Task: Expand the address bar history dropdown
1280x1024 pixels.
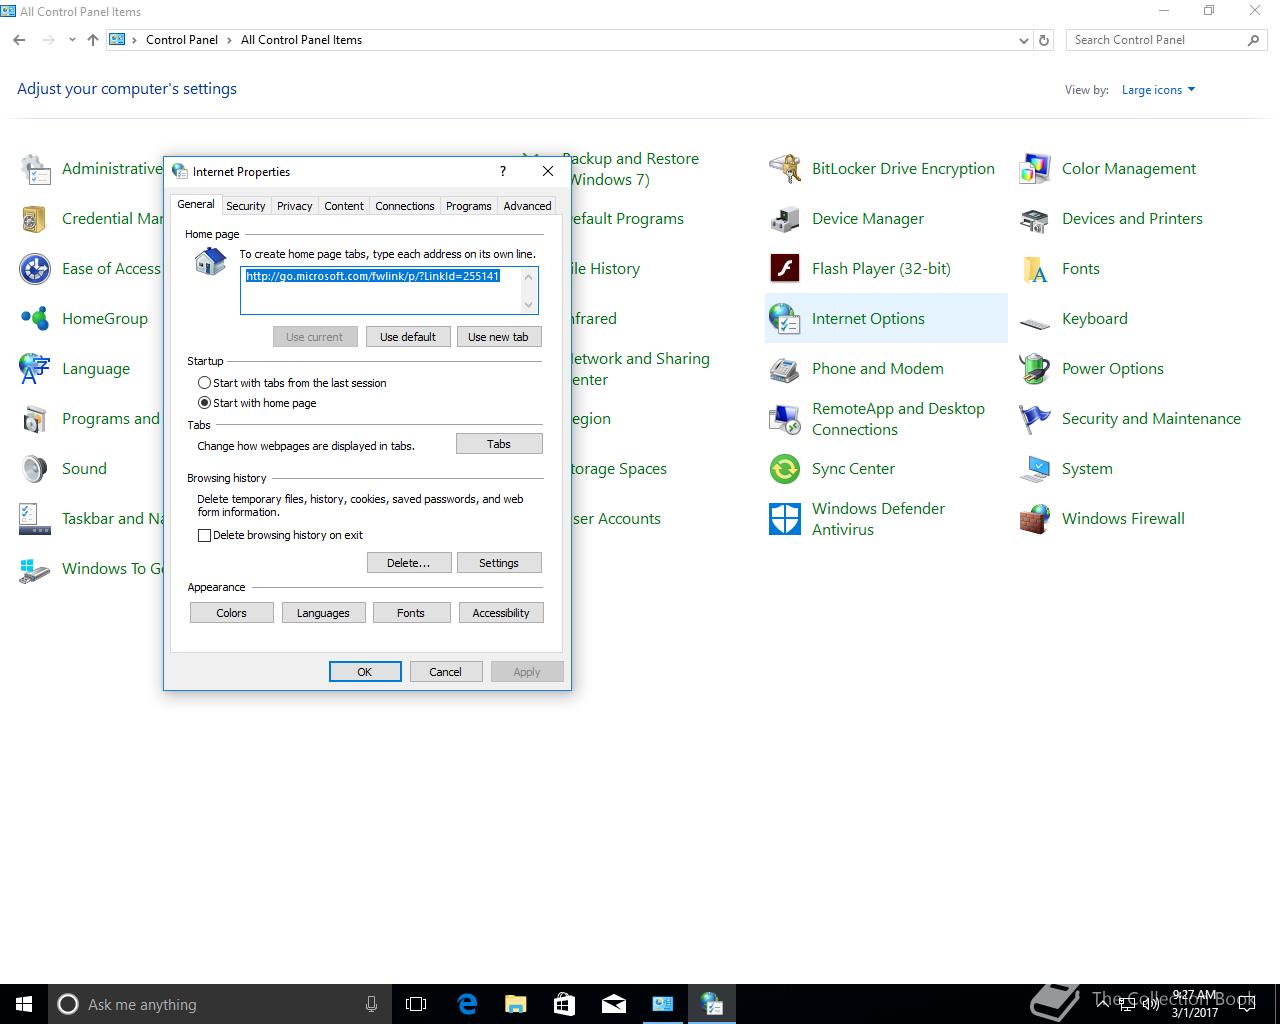Action: (1023, 40)
